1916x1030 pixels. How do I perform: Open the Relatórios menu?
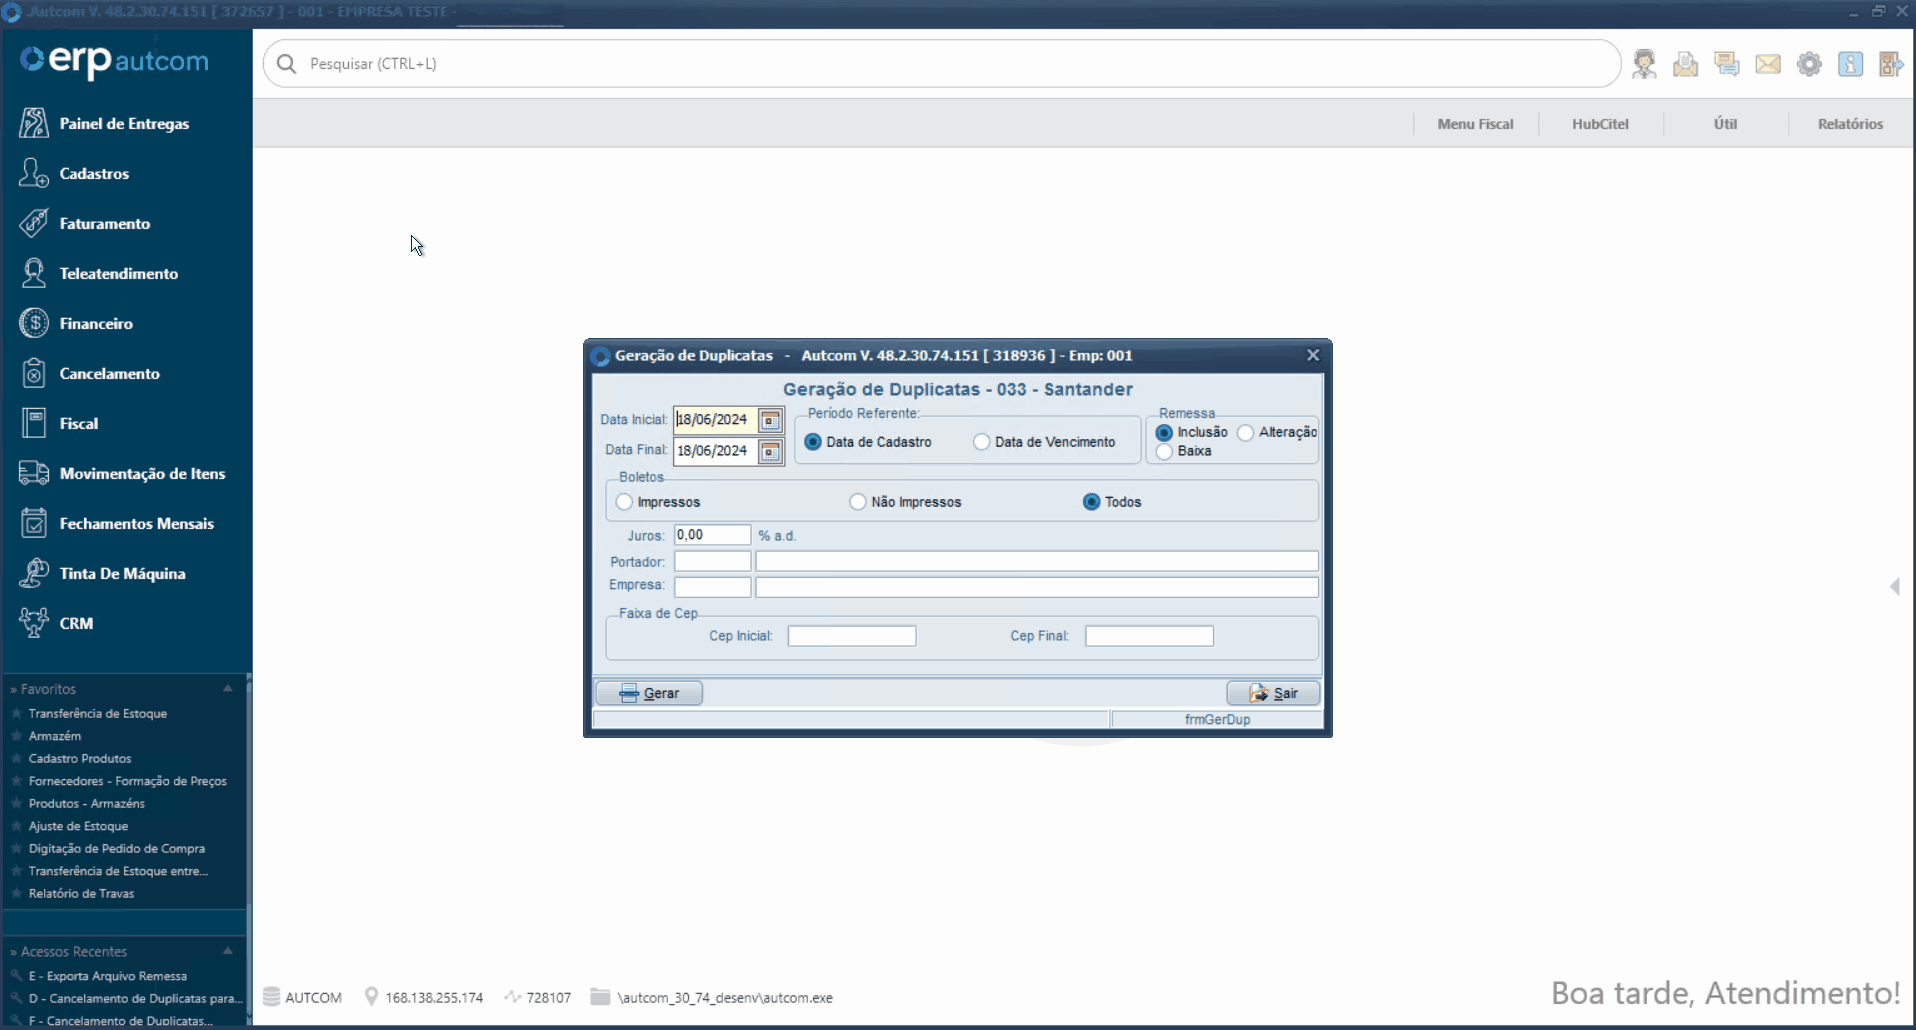[1850, 124]
